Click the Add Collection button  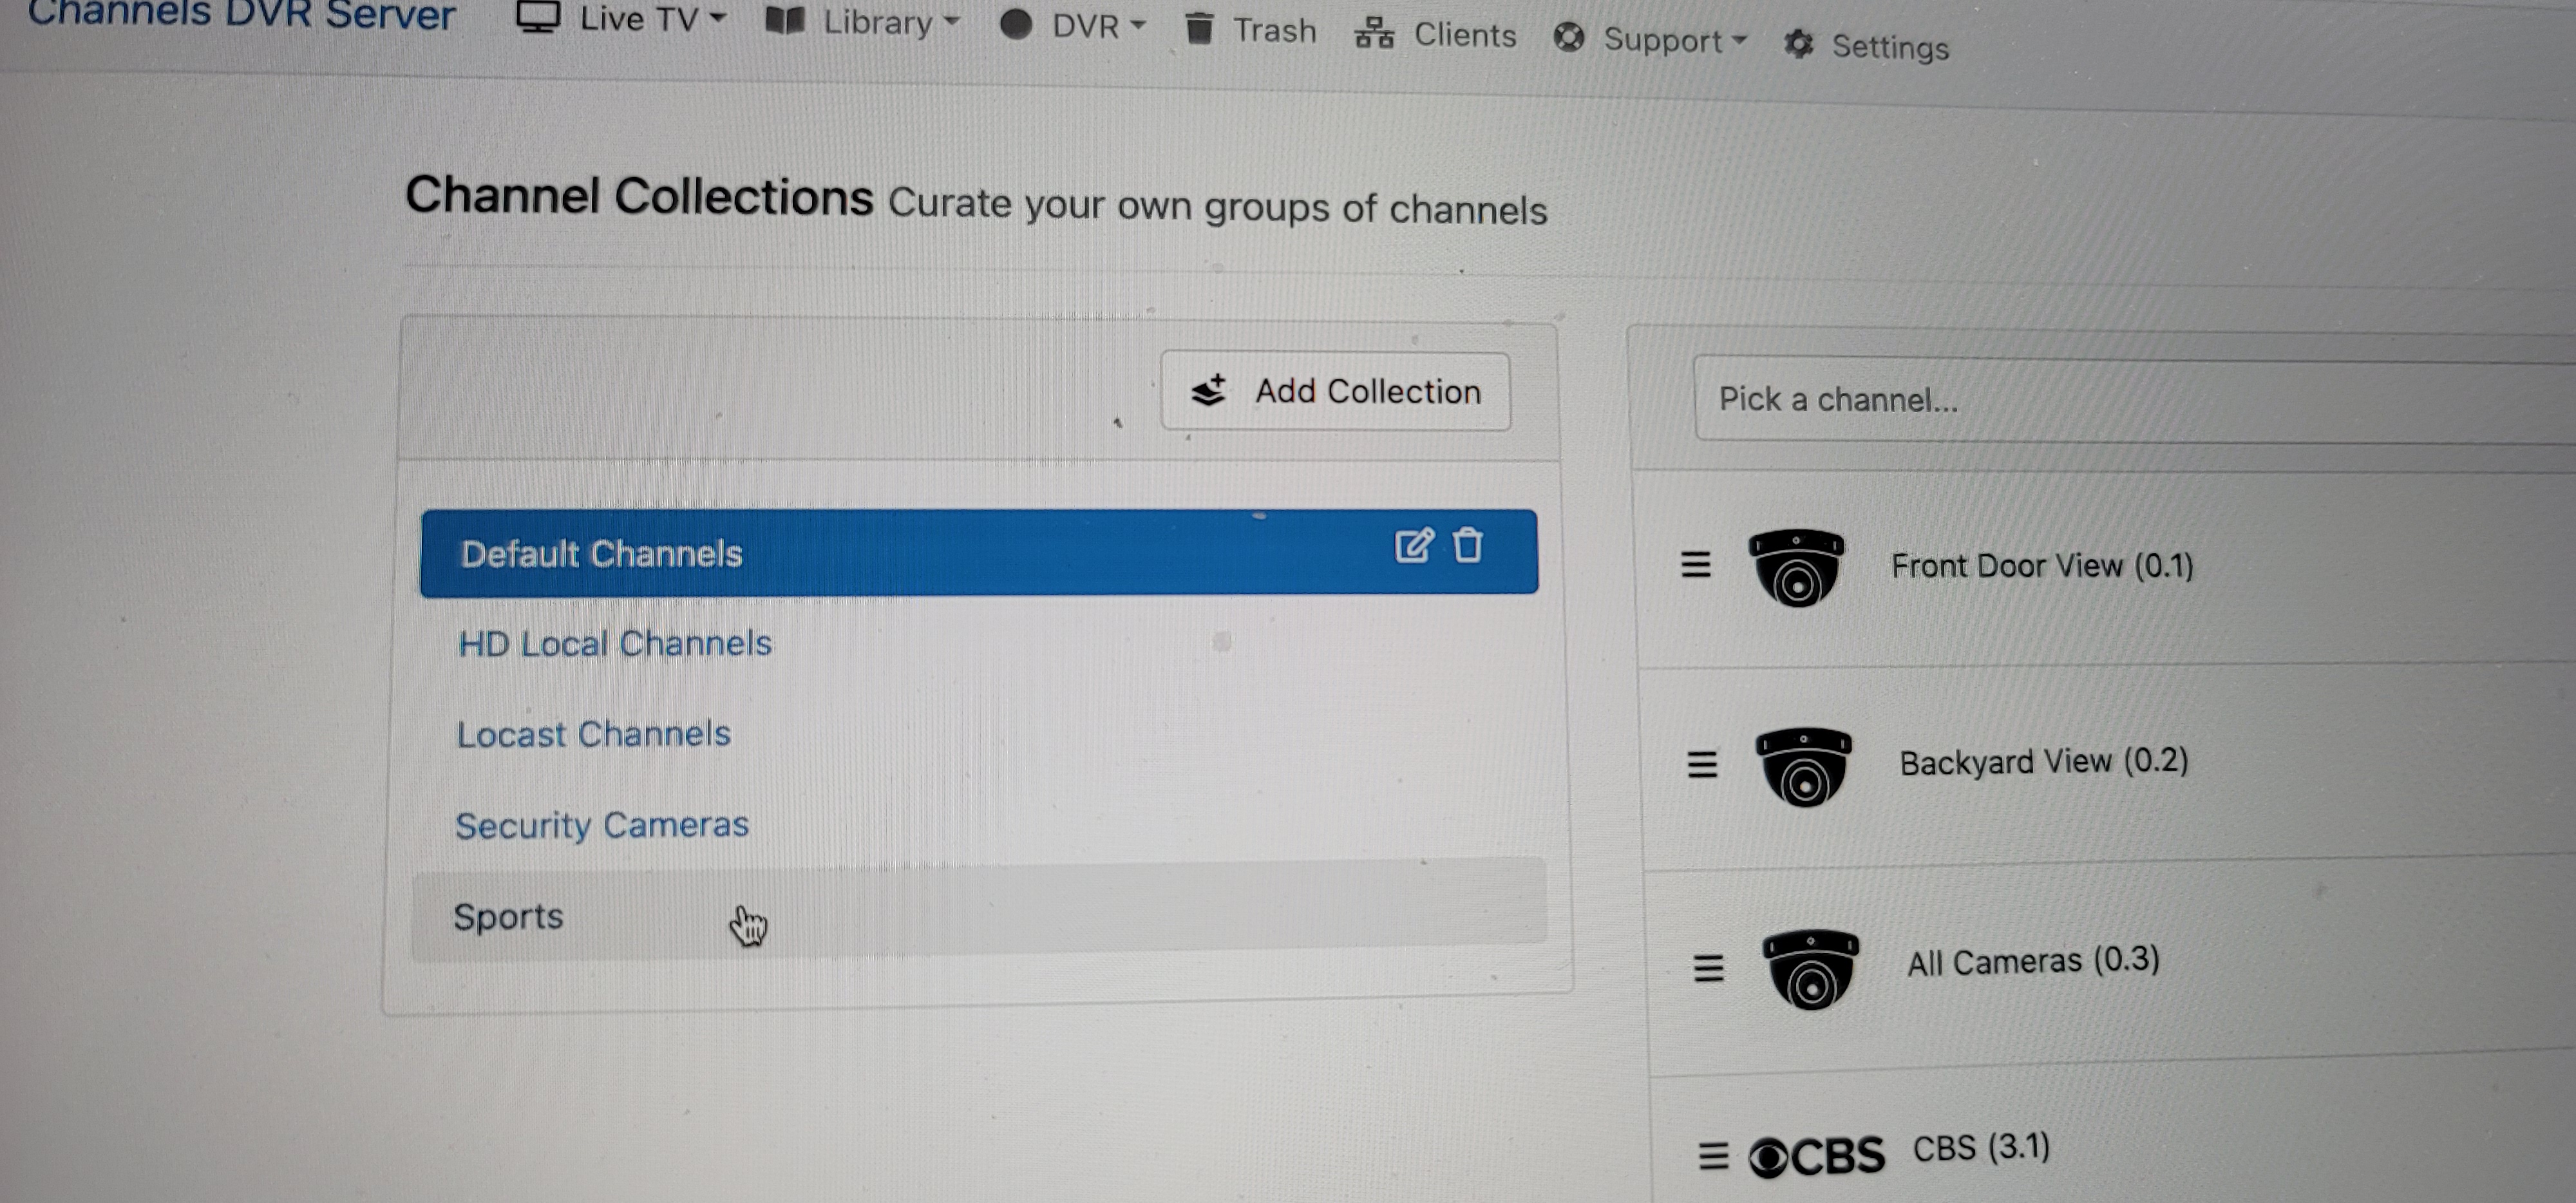1335,391
